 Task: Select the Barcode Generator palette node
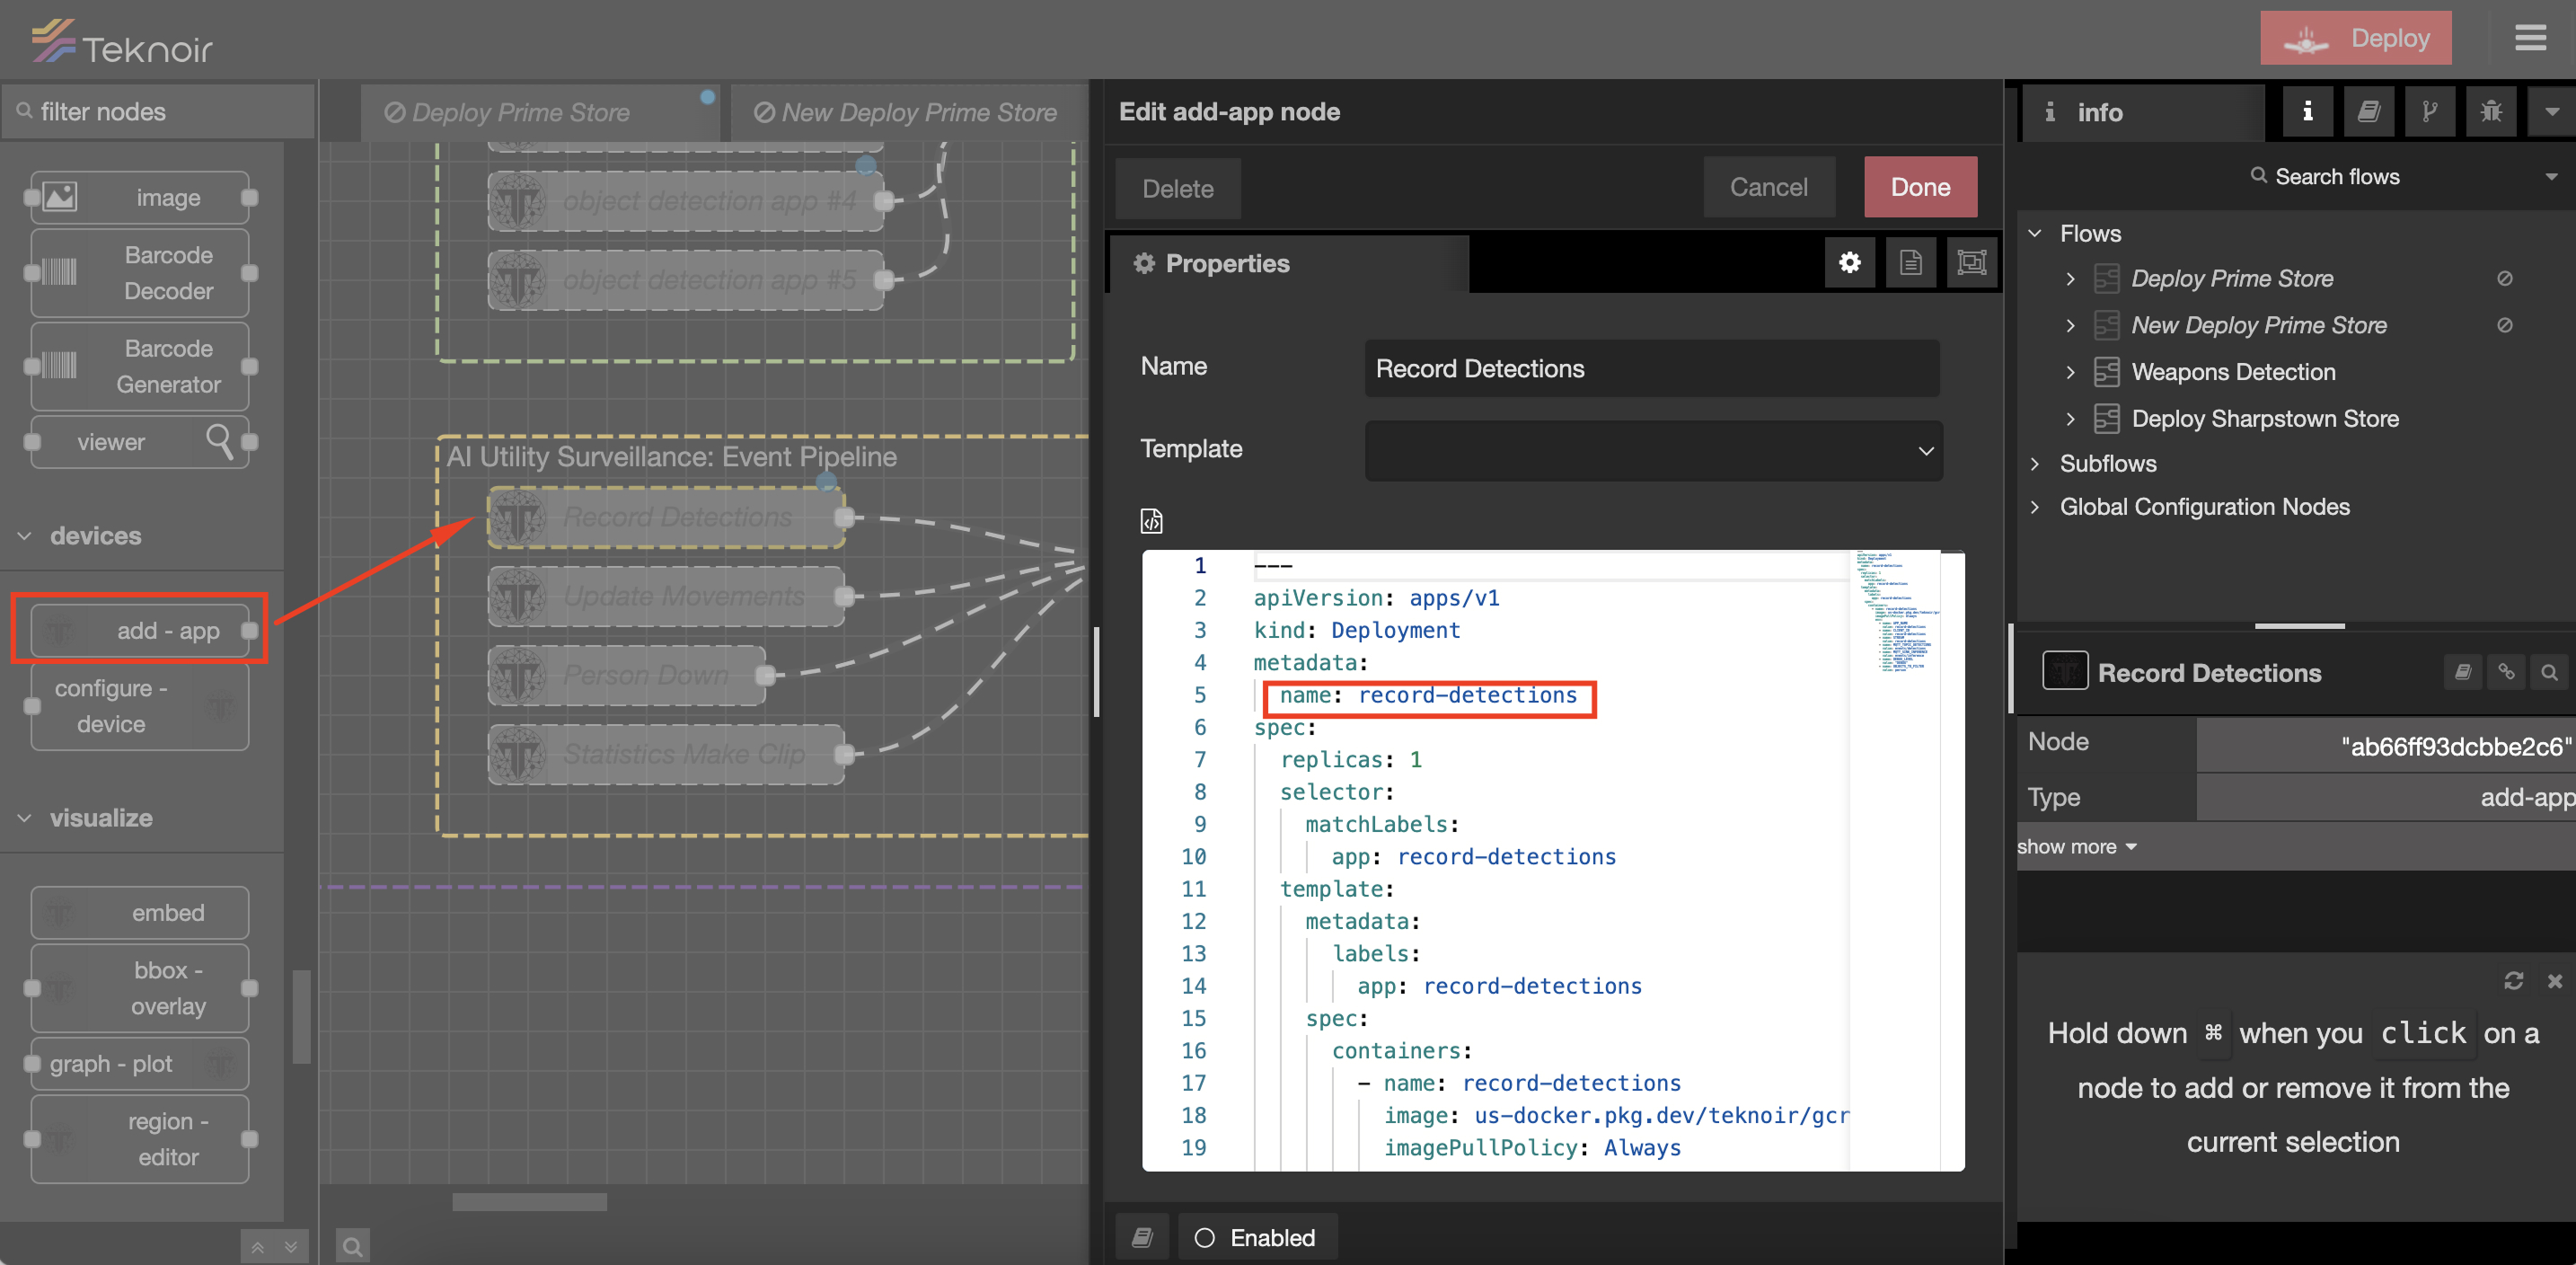pyautogui.click(x=140, y=366)
